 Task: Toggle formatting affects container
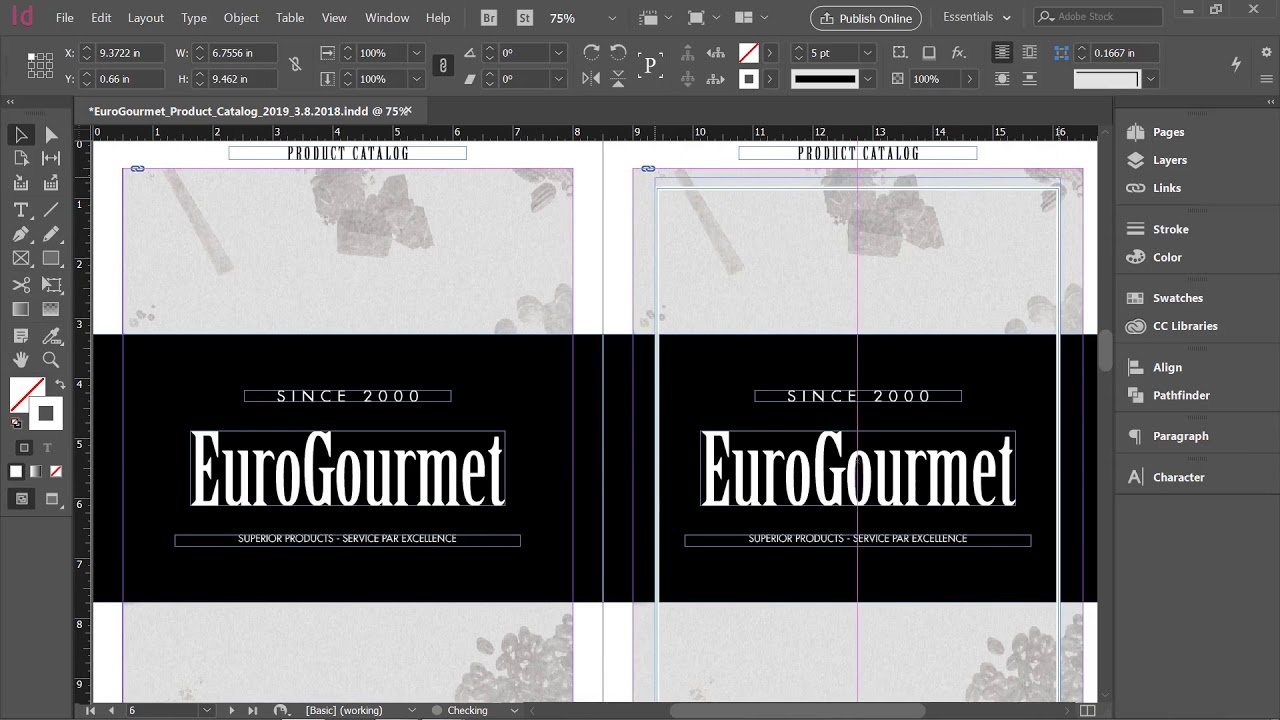click(x=24, y=447)
